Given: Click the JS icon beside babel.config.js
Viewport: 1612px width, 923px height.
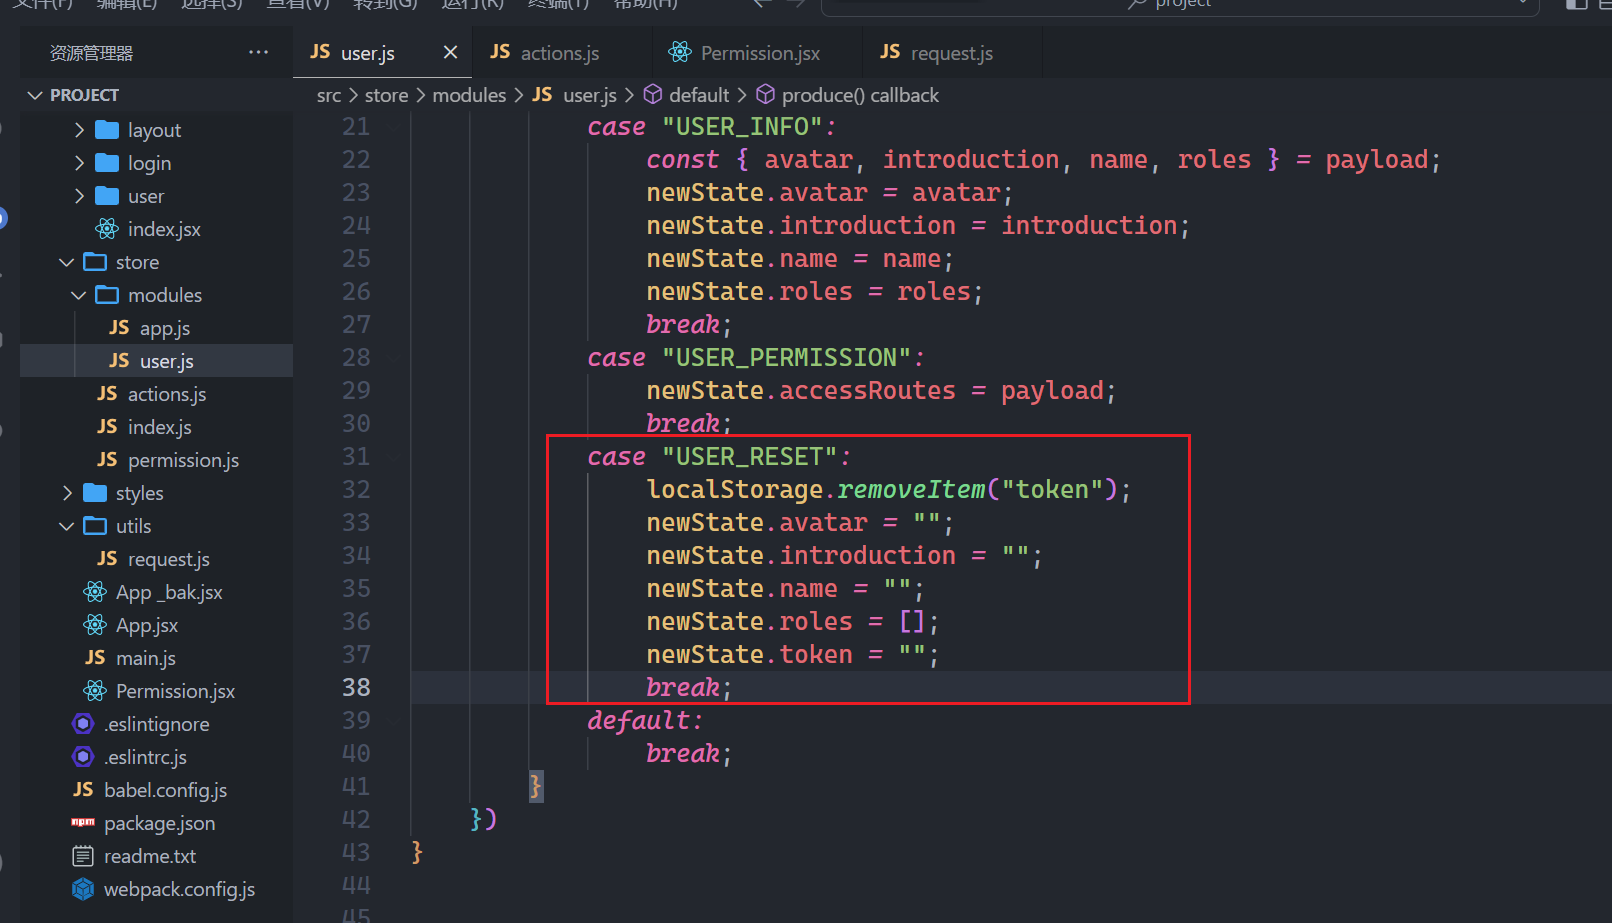Looking at the screenshot, I should [x=83, y=790].
